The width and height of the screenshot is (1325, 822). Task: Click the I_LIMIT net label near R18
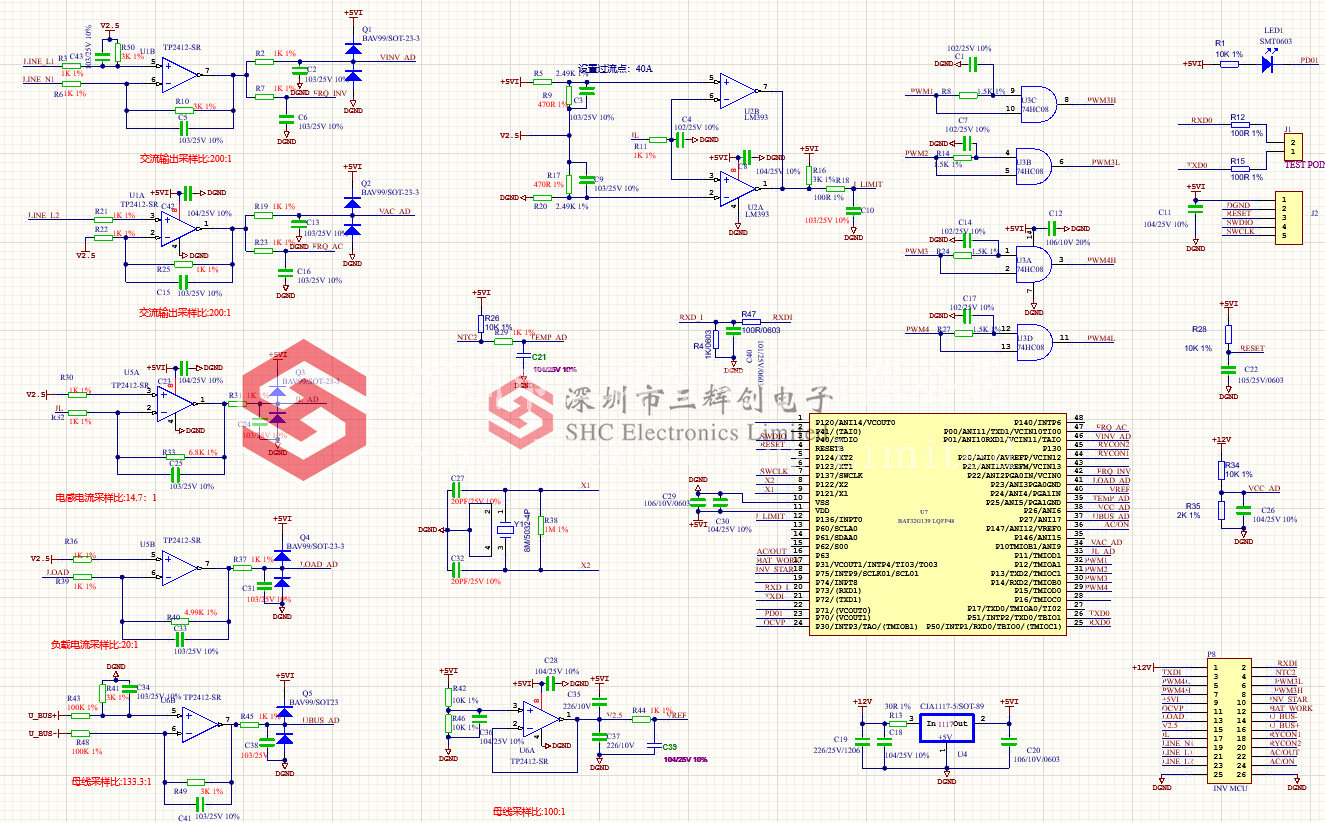pos(869,185)
